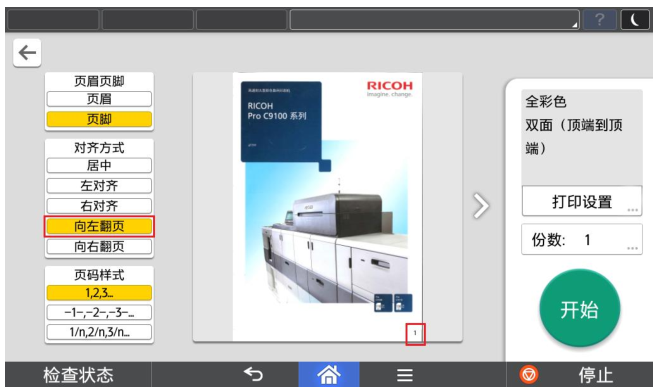Tap the RICOH brochure preview thumbnail

327,207
